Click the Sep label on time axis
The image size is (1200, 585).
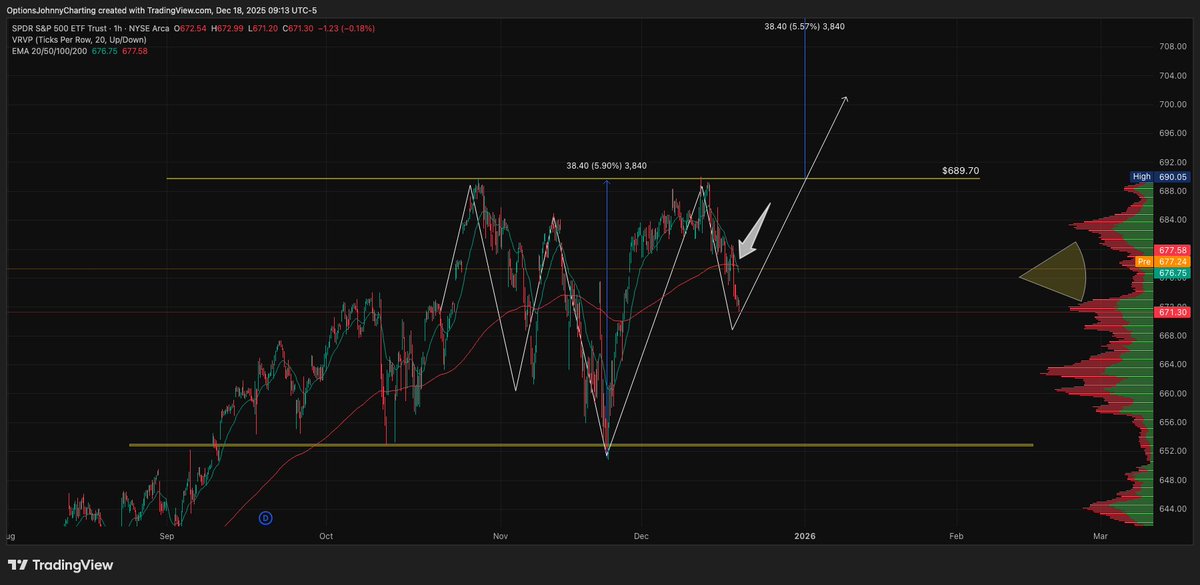pyautogui.click(x=167, y=536)
